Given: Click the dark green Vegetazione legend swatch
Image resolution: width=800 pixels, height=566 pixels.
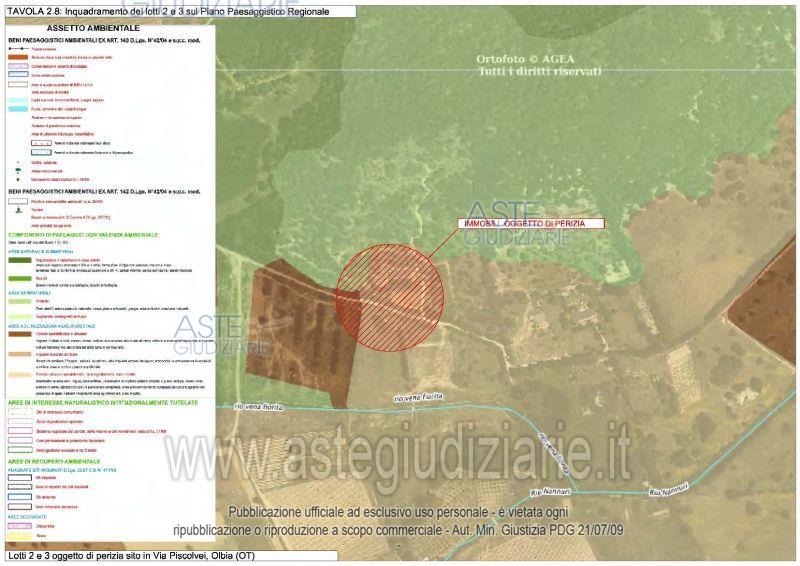Looking at the screenshot, I should click(x=20, y=260).
